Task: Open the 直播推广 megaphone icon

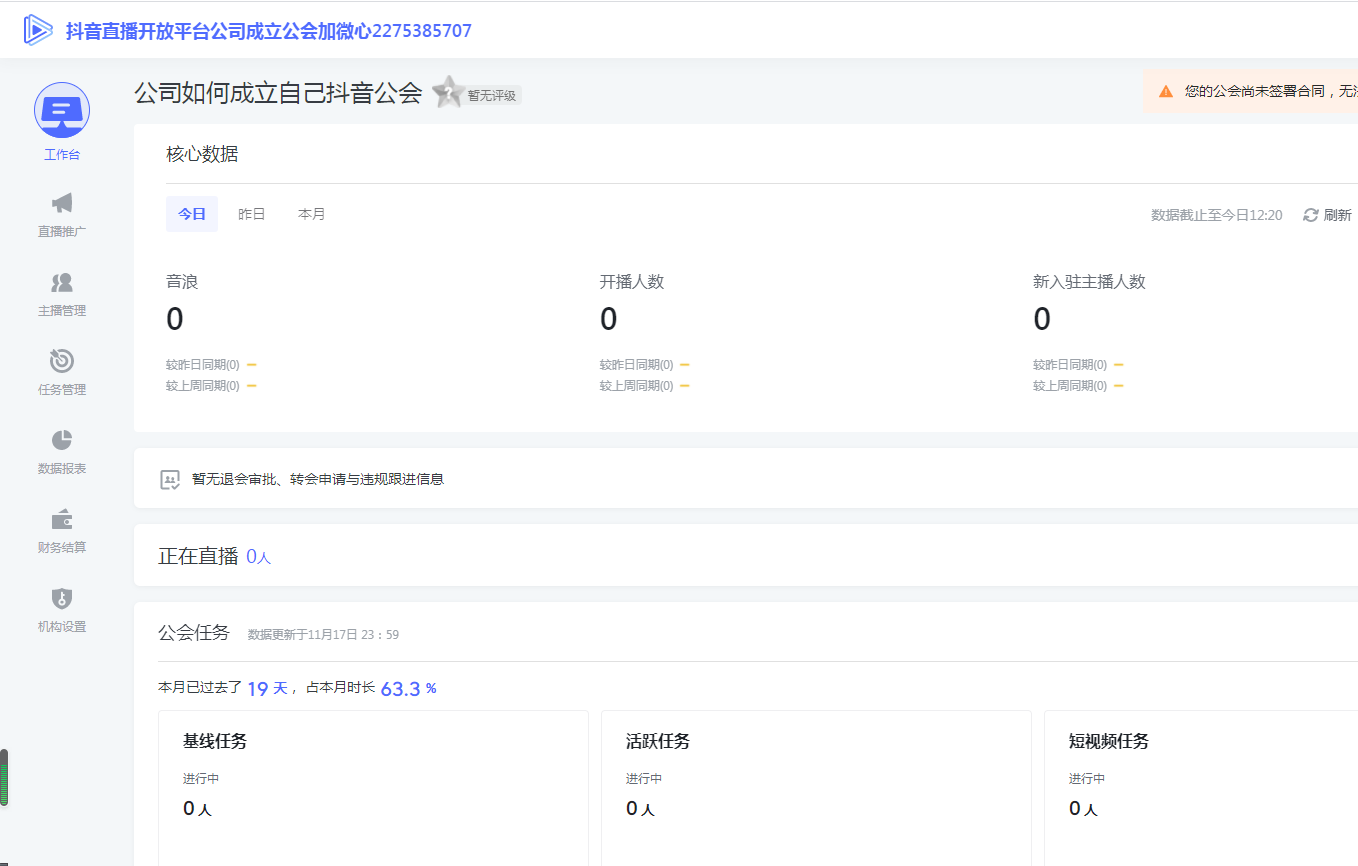Action: tap(62, 203)
